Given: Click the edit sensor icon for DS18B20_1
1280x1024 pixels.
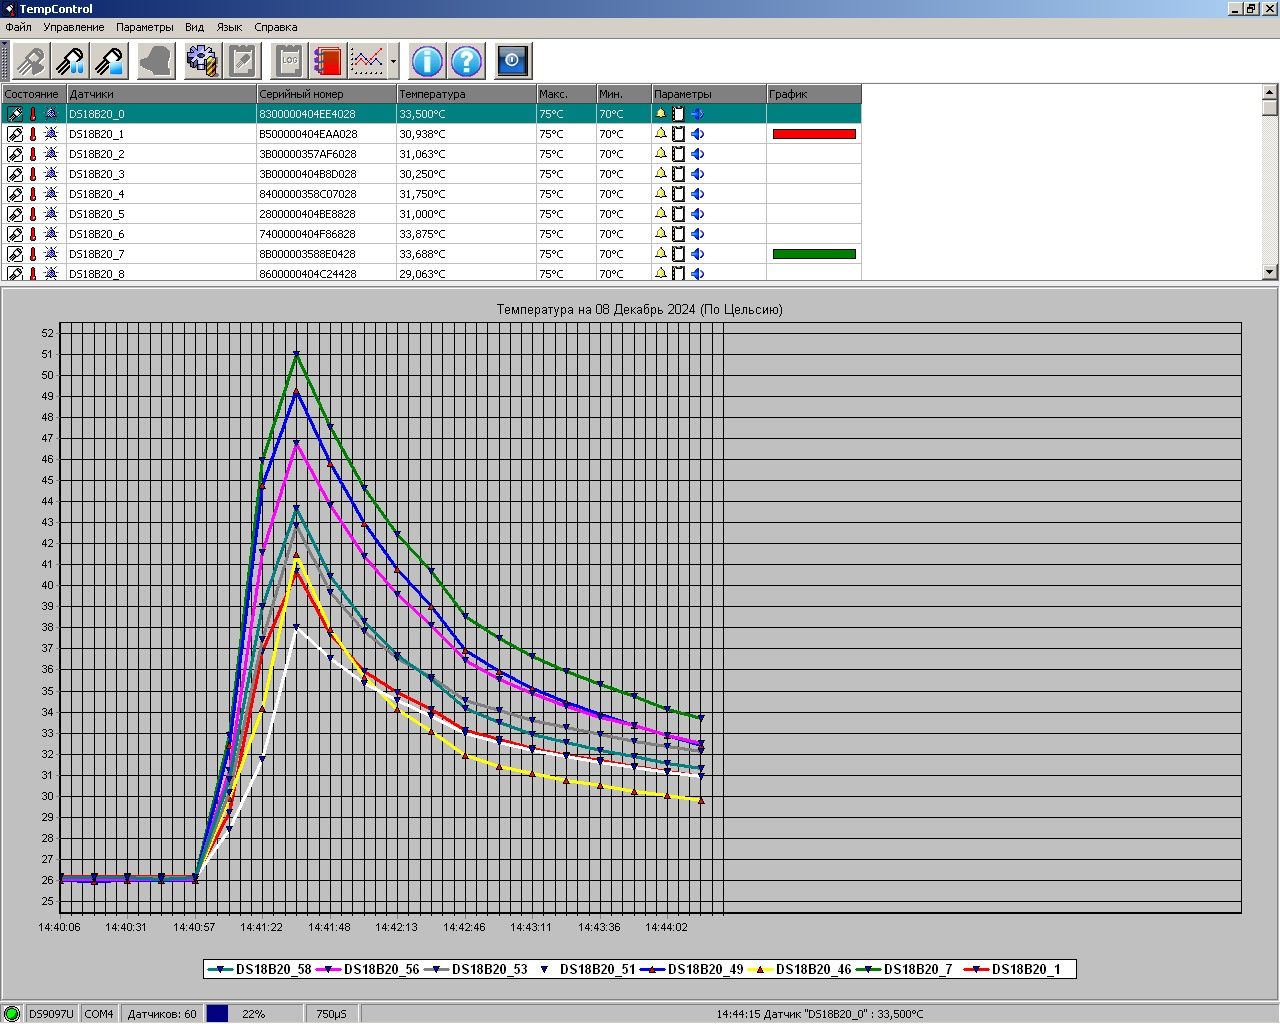Looking at the screenshot, I should (x=15, y=134).
